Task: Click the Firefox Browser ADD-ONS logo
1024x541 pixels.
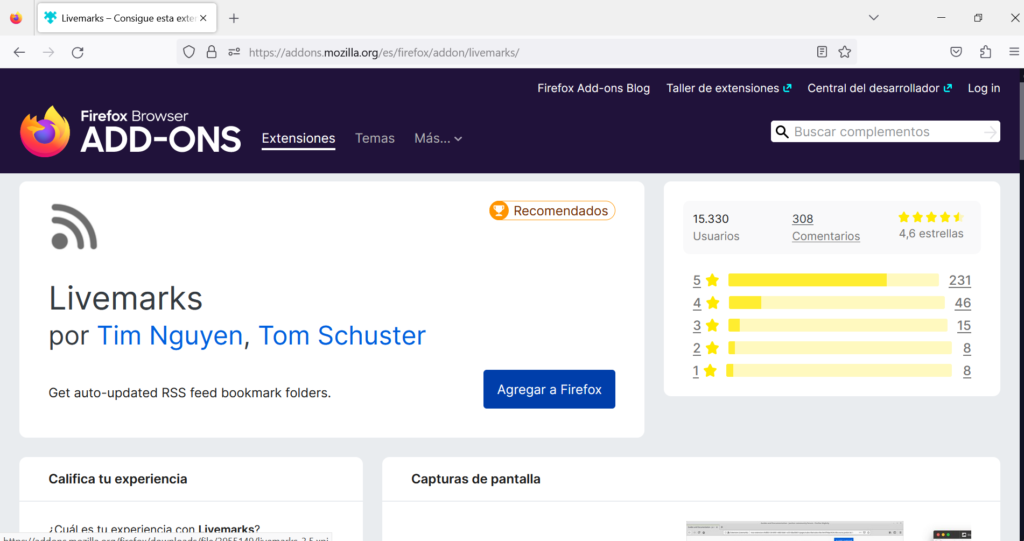Action: pyautogui.click(x=131, y=131)
